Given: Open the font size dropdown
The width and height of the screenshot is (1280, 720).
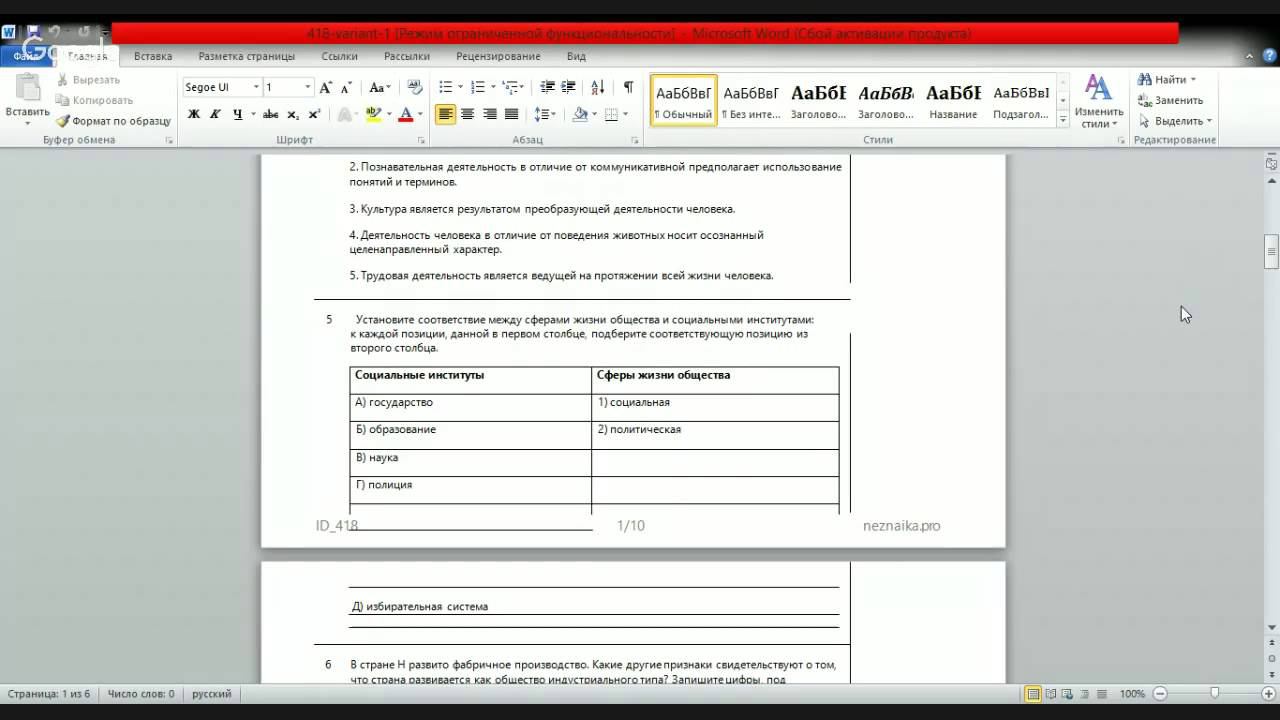Looking at the screenshot, I should [x=308, y=87].
